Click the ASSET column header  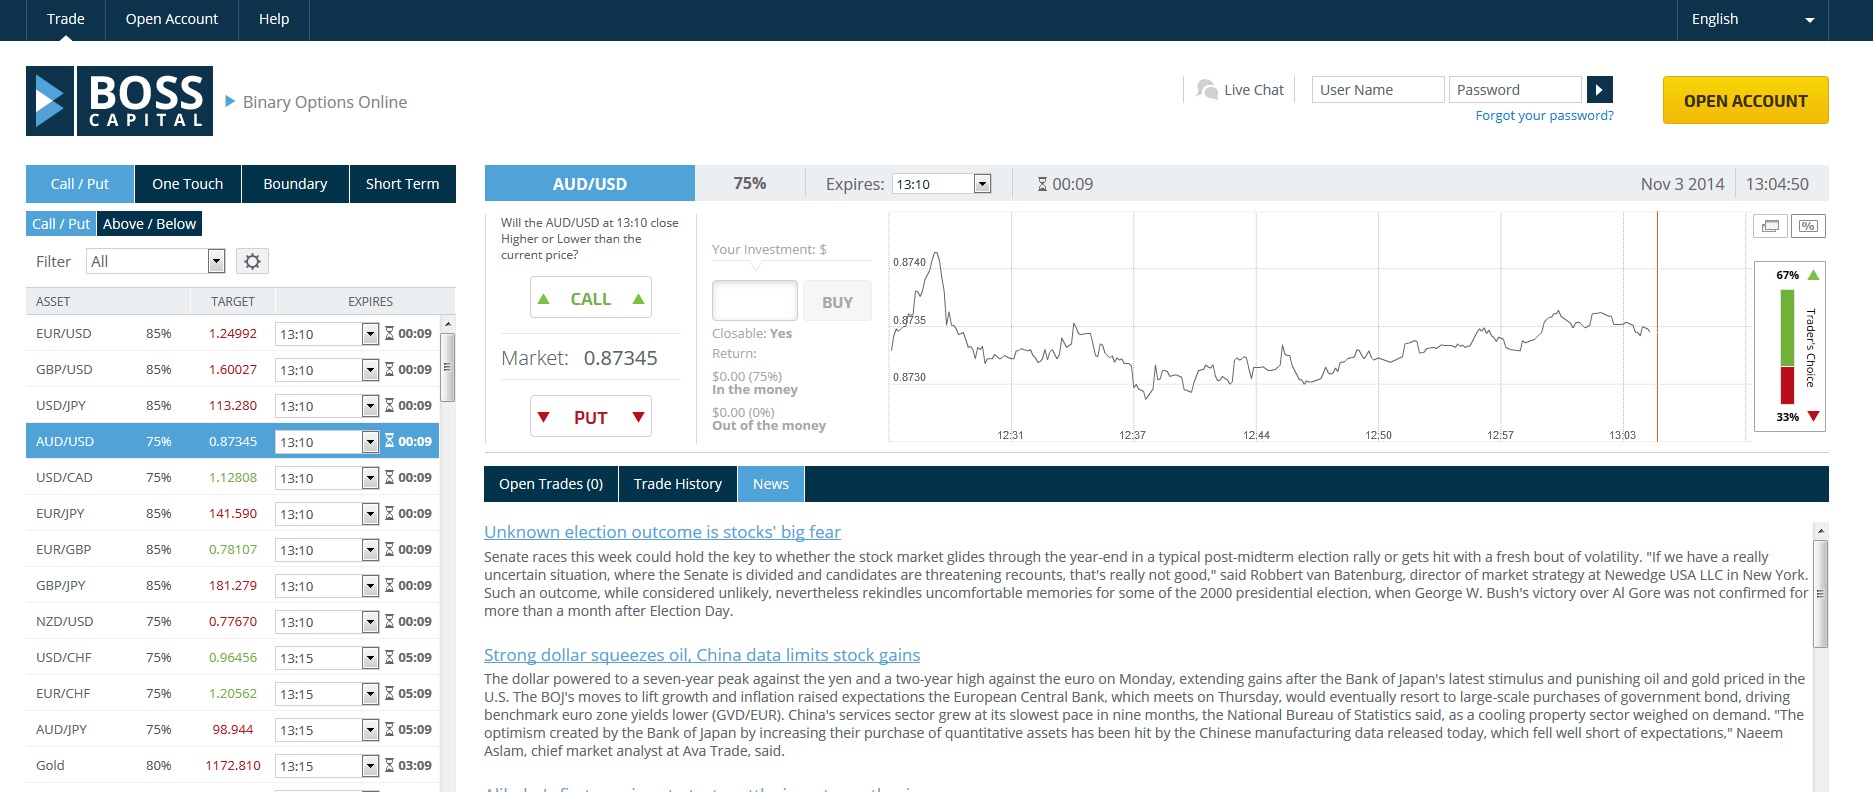[x=53, y=301]
